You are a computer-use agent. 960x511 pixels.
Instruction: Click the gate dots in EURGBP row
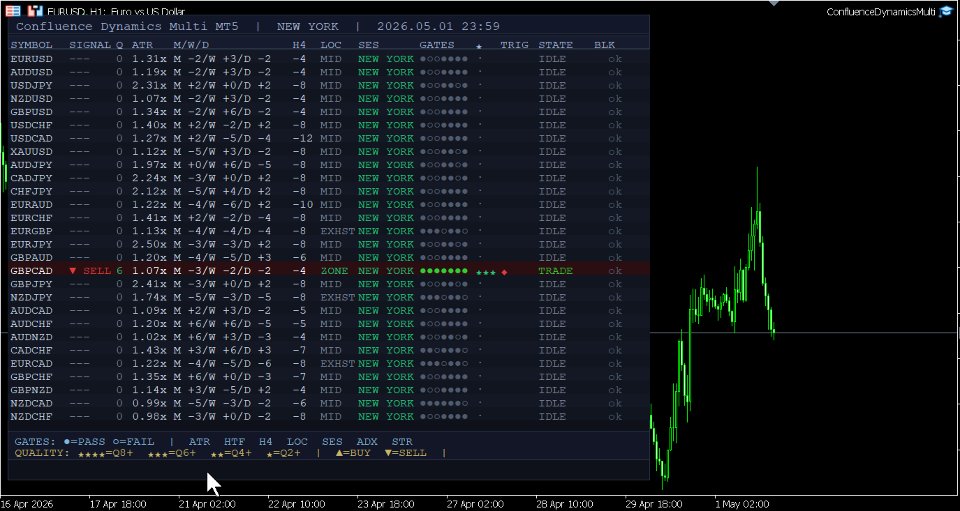pos(444,231)
